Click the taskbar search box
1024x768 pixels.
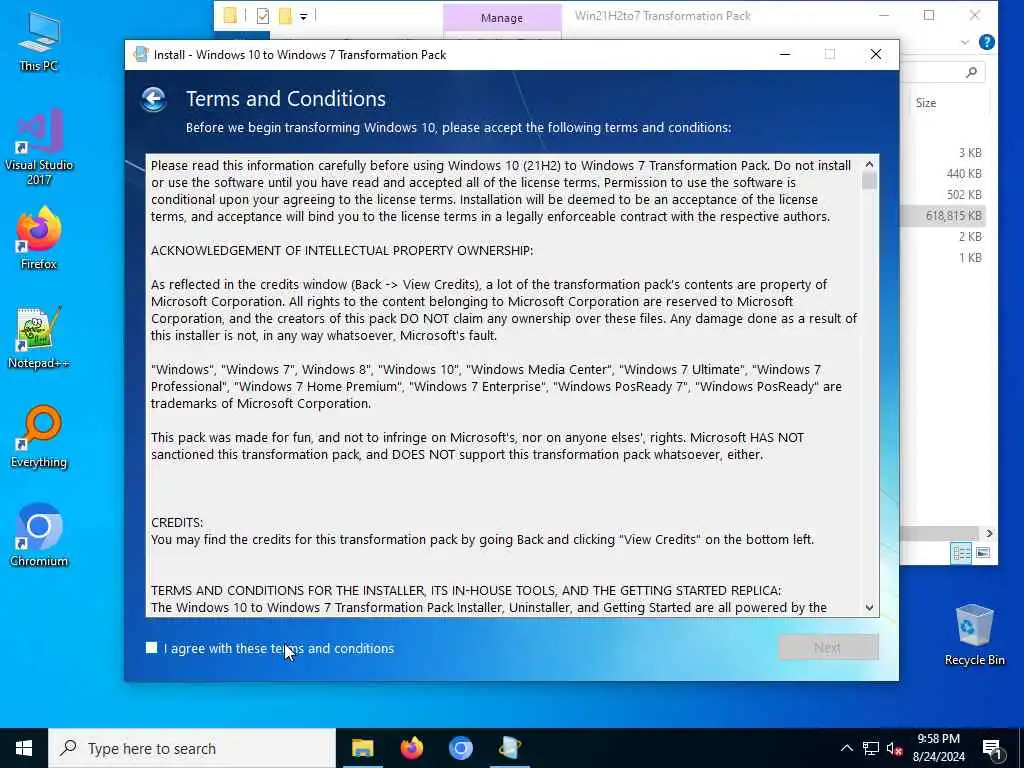click(x=192, y=748)
